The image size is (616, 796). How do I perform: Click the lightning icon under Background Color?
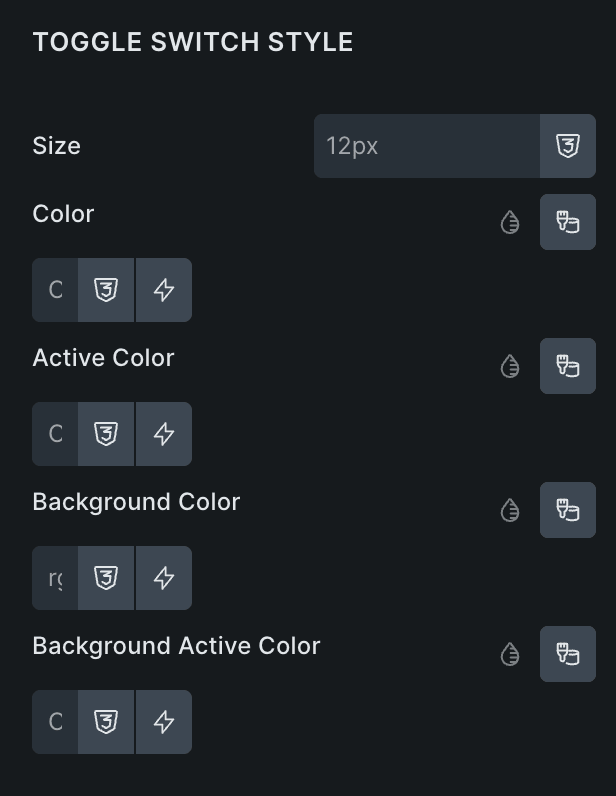tap(164, 578)
